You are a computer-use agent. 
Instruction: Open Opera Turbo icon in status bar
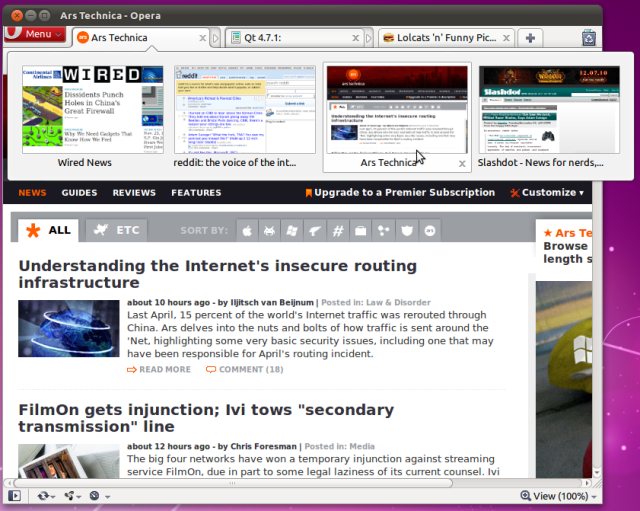tap(94, 496)
